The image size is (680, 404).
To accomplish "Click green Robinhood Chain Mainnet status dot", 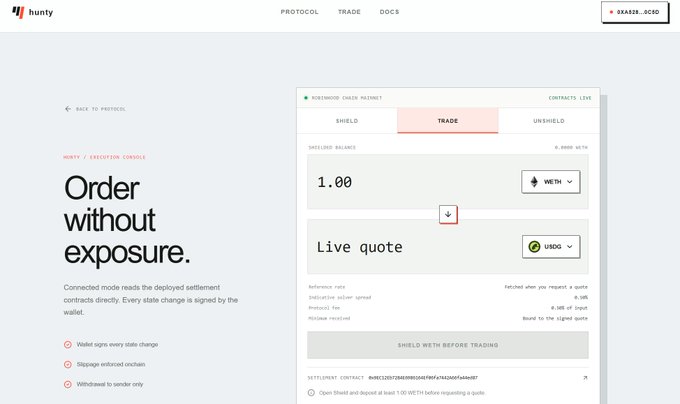I will click(x=306, y=98).
